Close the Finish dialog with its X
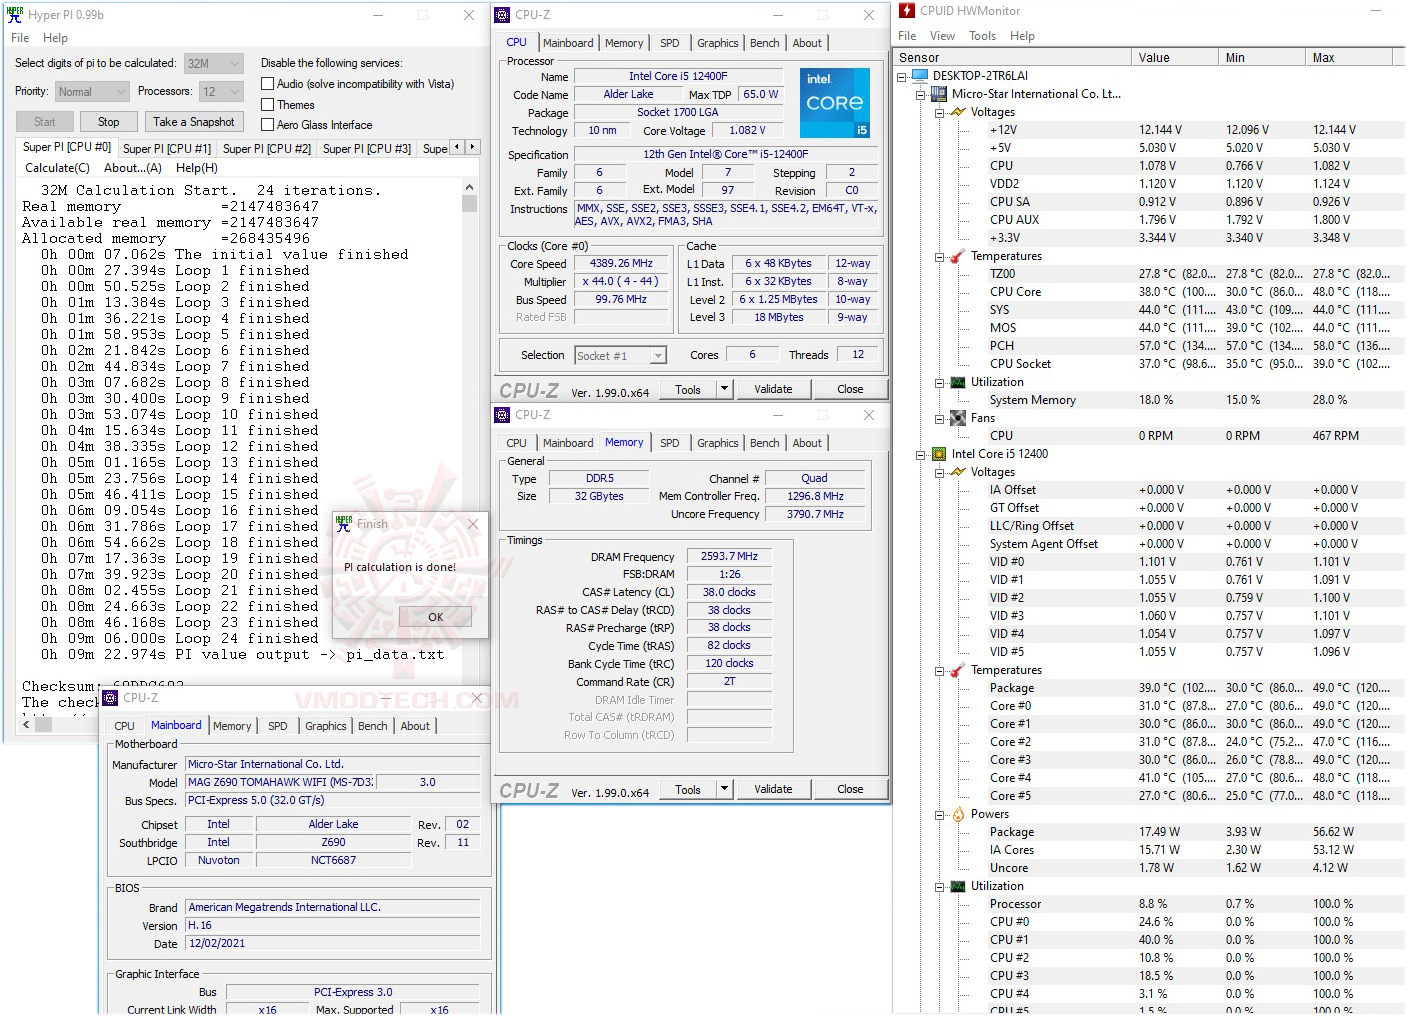The height and width of the screenshot is (1017, 1408). point(473,524)
